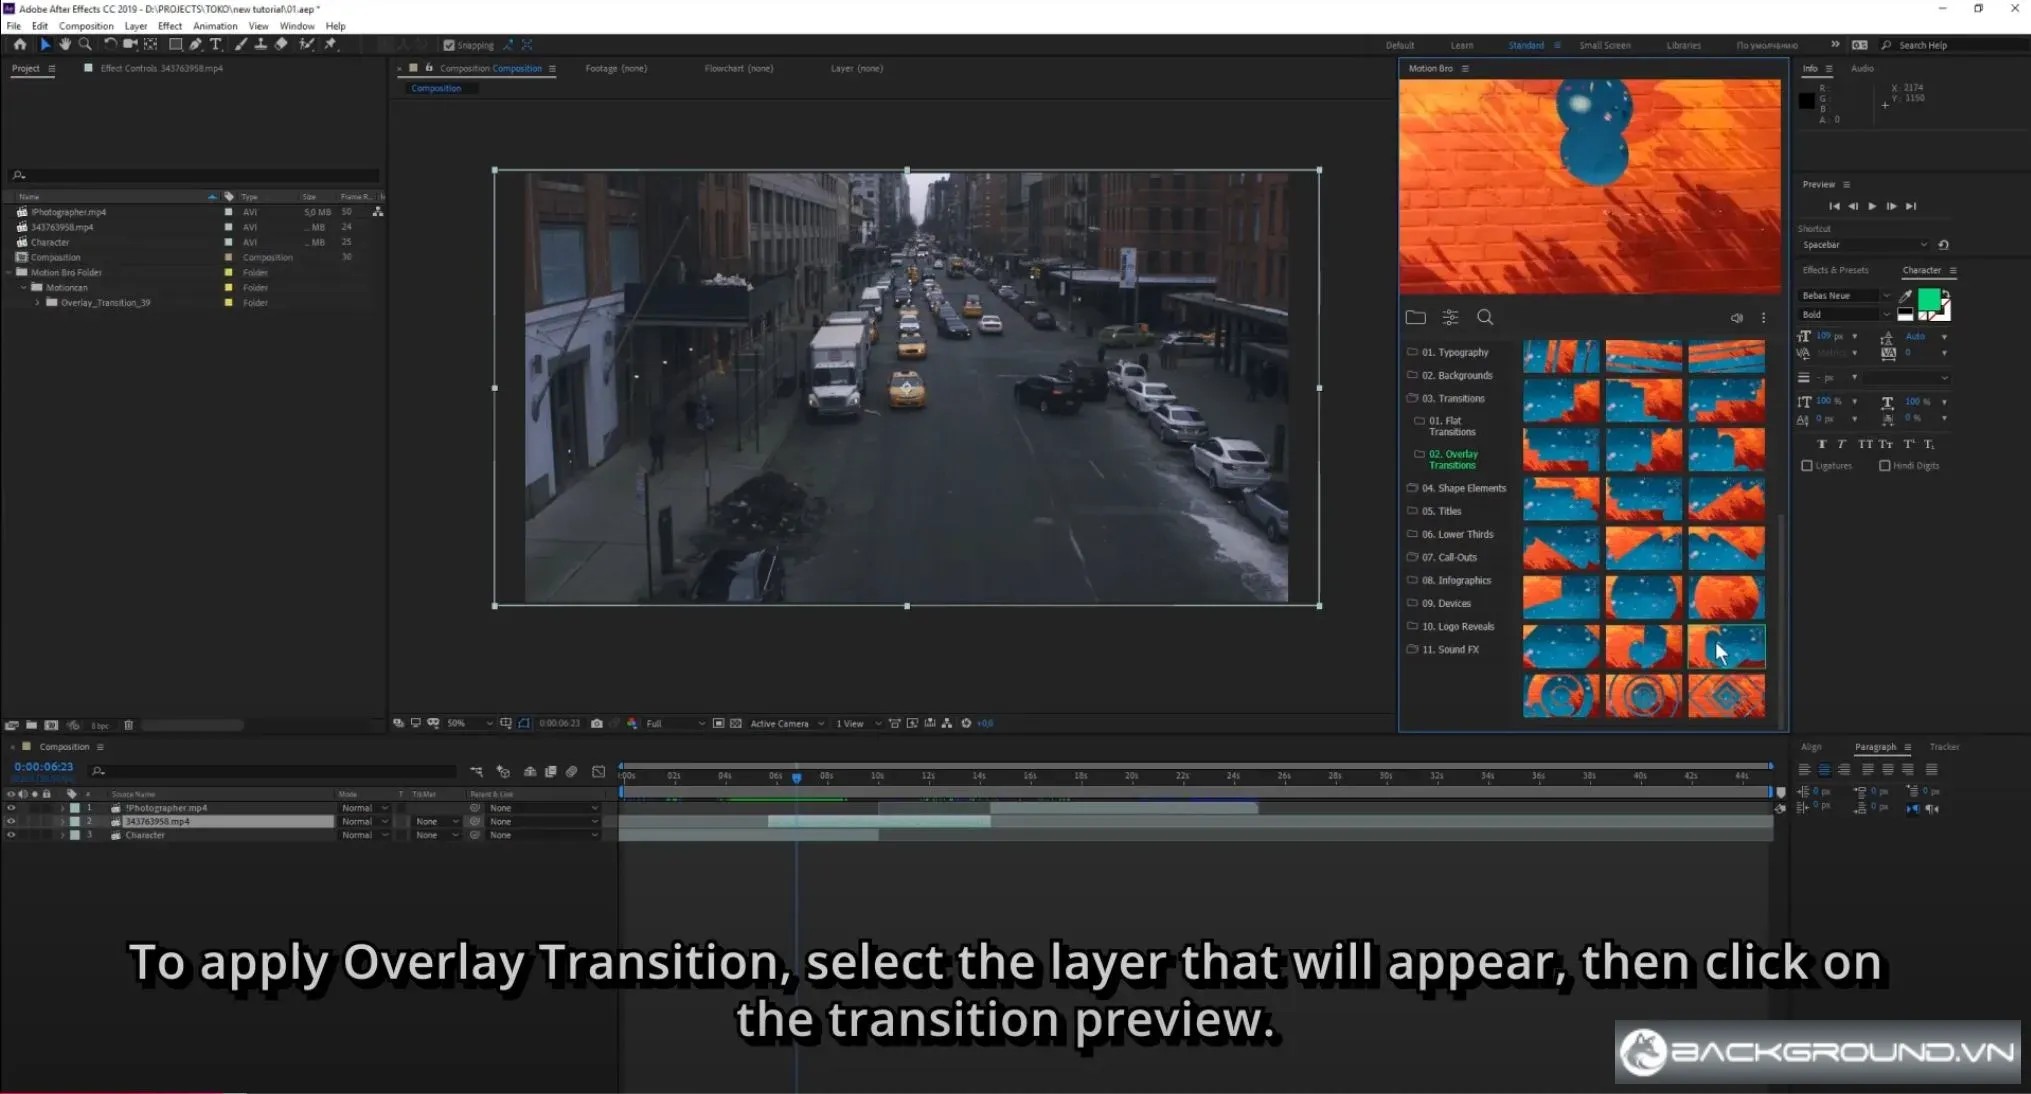Hide the Character layer eye icon

pos(11,835)
